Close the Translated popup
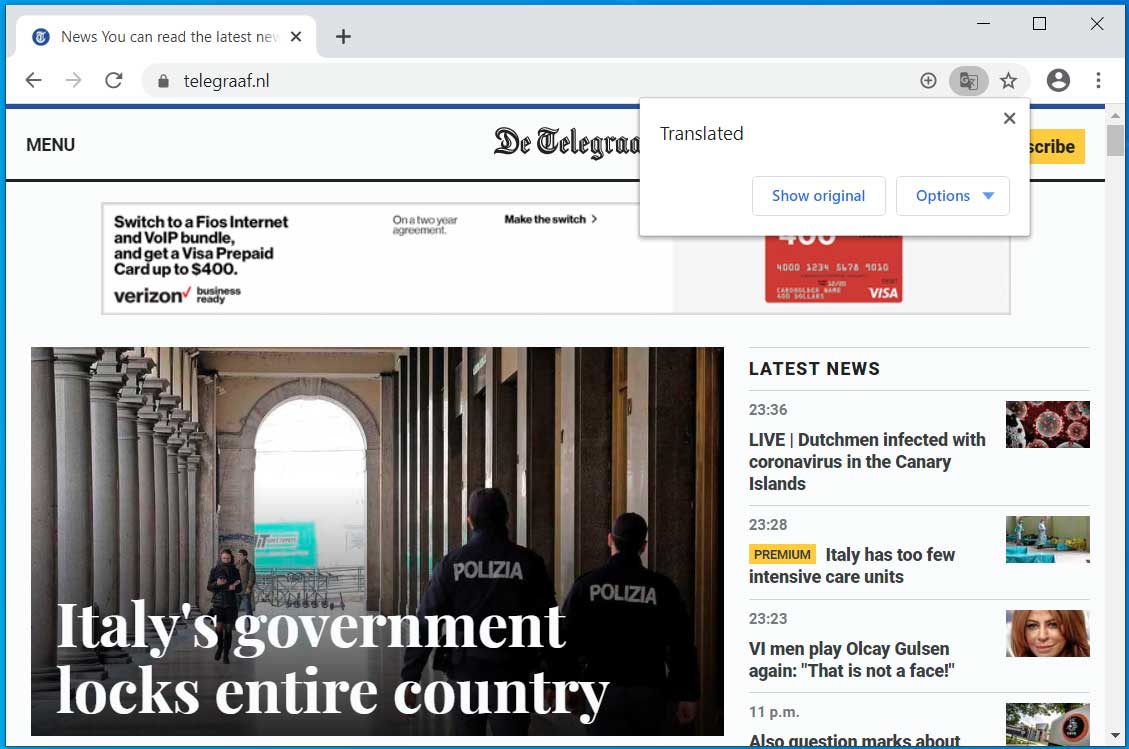1129x749 pixels. (1009, 118)
